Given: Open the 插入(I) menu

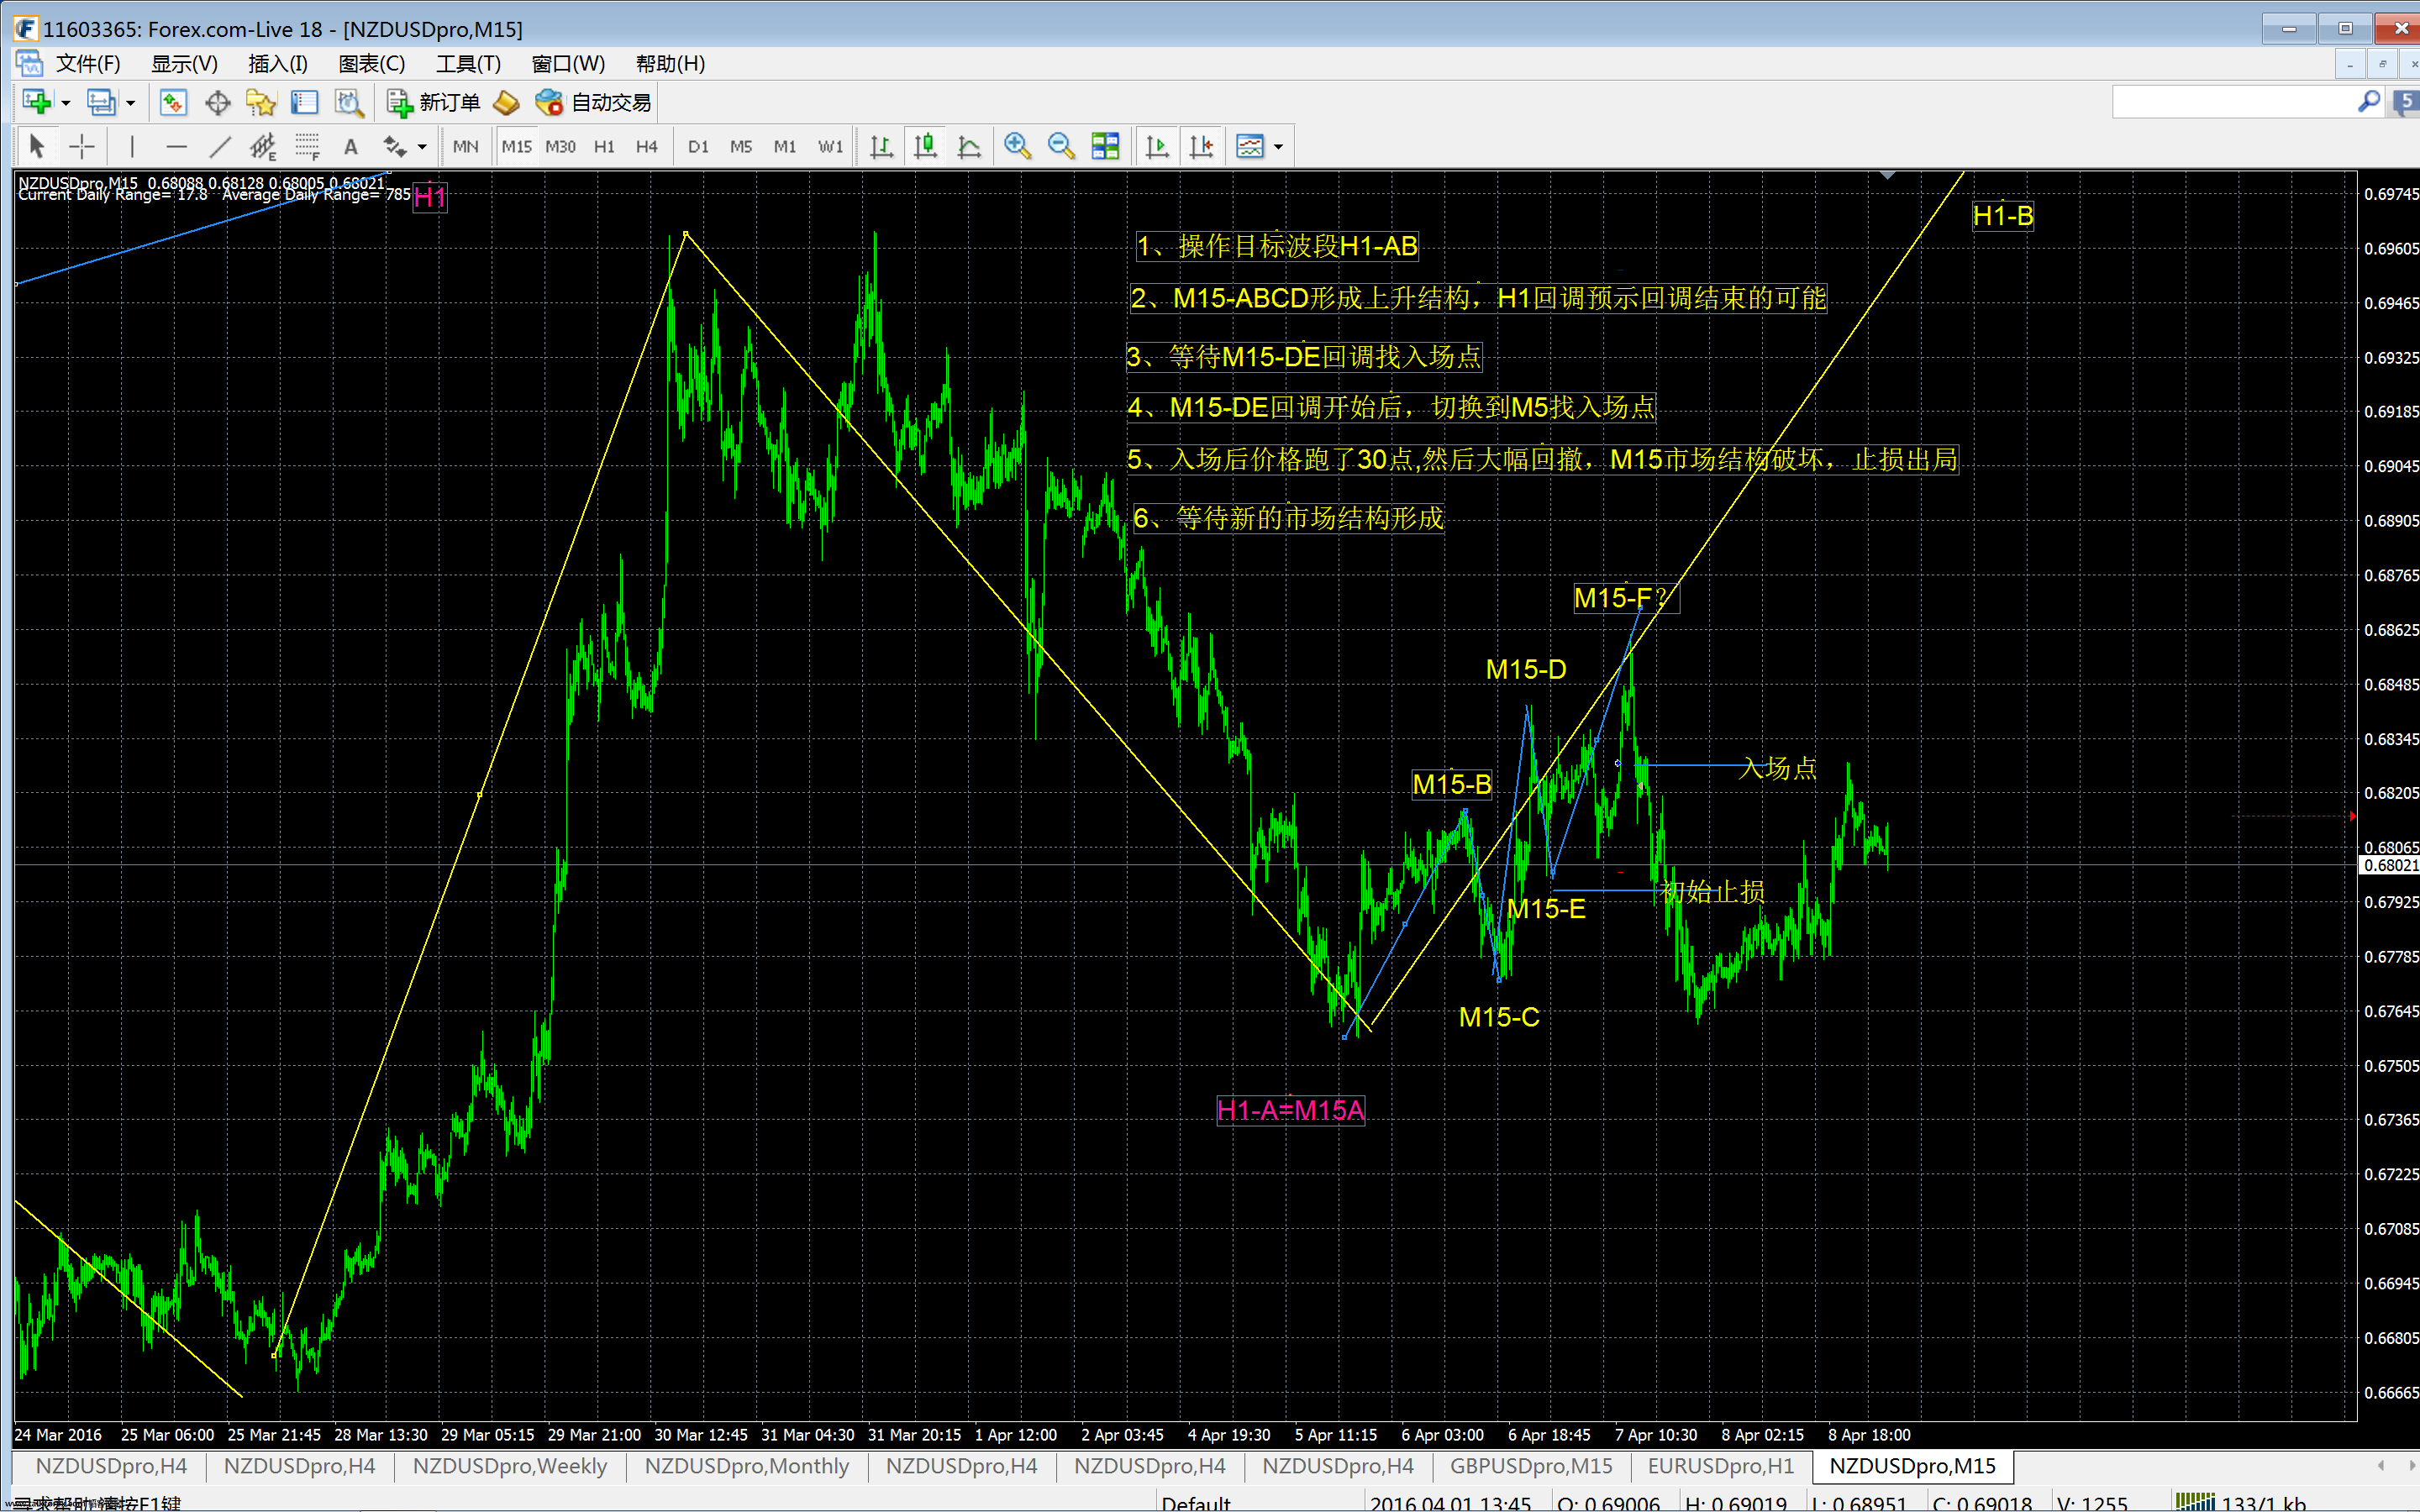Looking at the screenshot, I should coord(278,64).
